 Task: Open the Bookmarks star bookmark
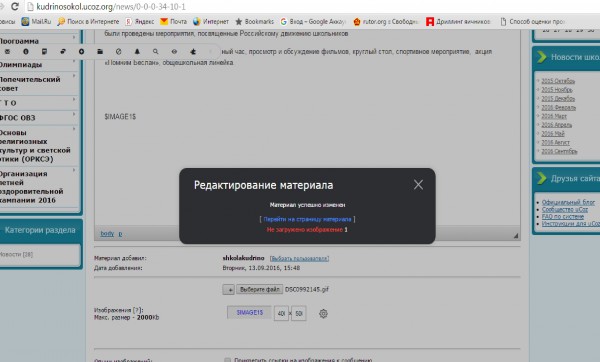254,21
